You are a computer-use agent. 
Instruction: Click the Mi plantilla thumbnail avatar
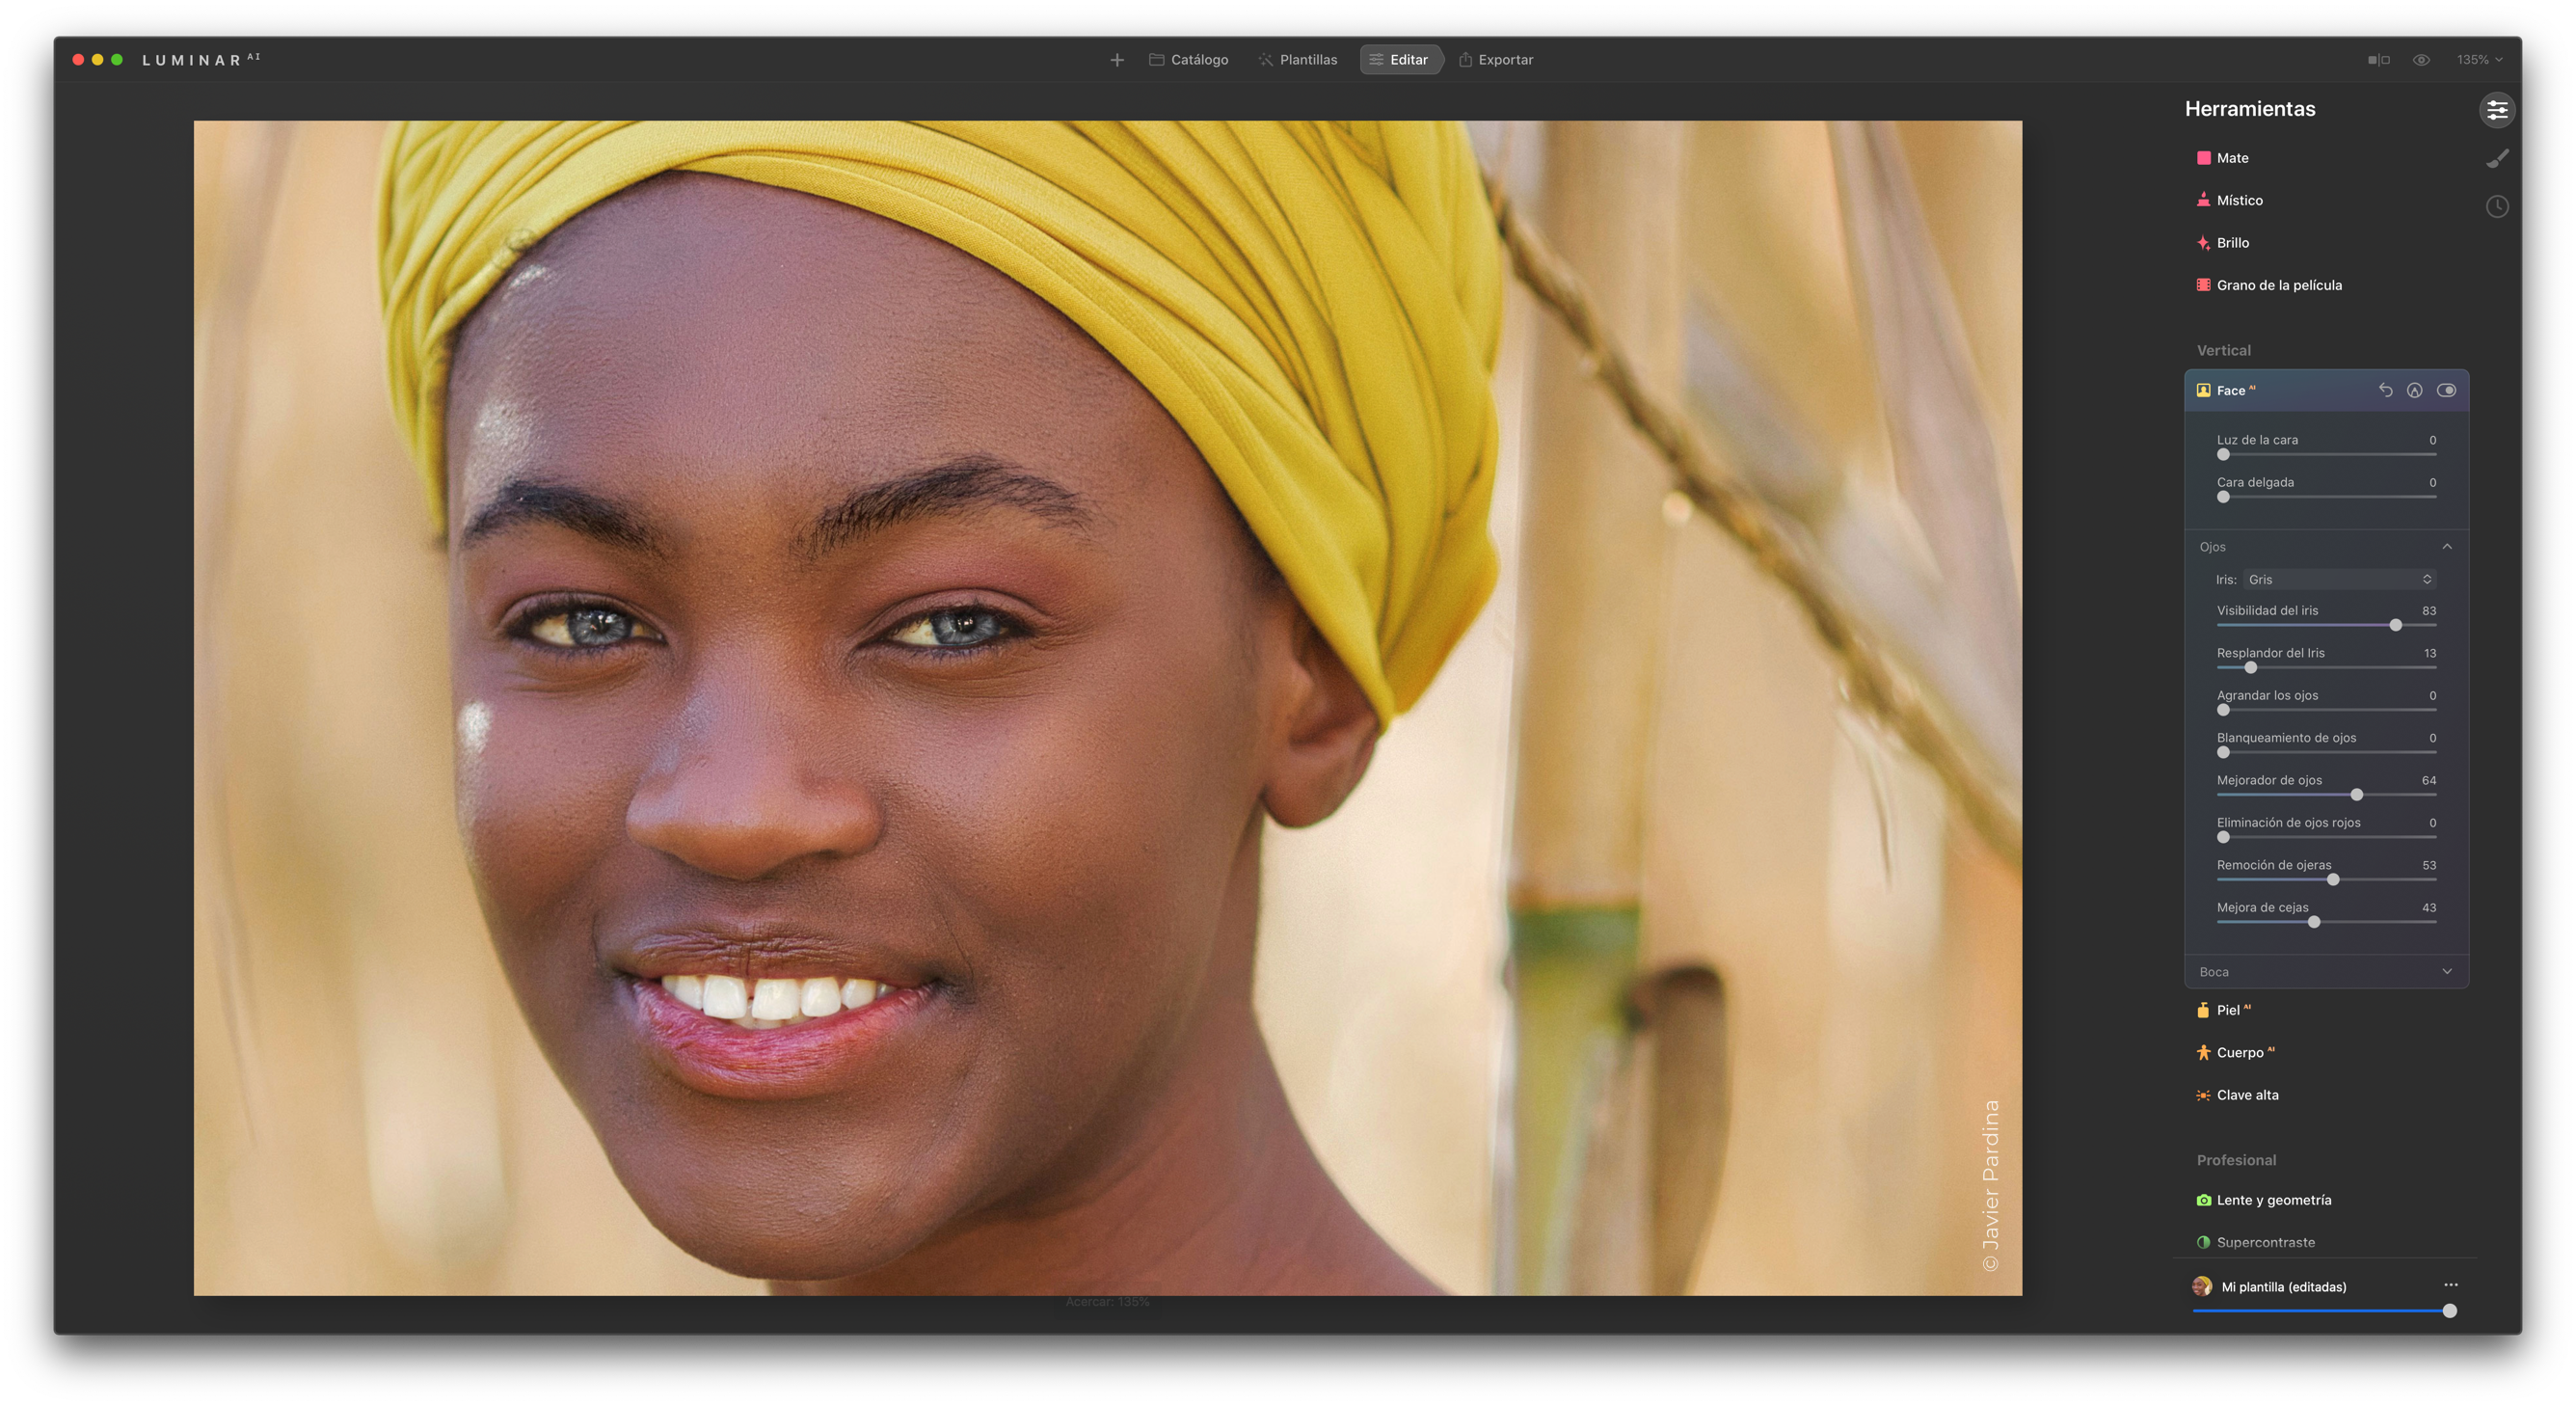pos(2201,1287)
